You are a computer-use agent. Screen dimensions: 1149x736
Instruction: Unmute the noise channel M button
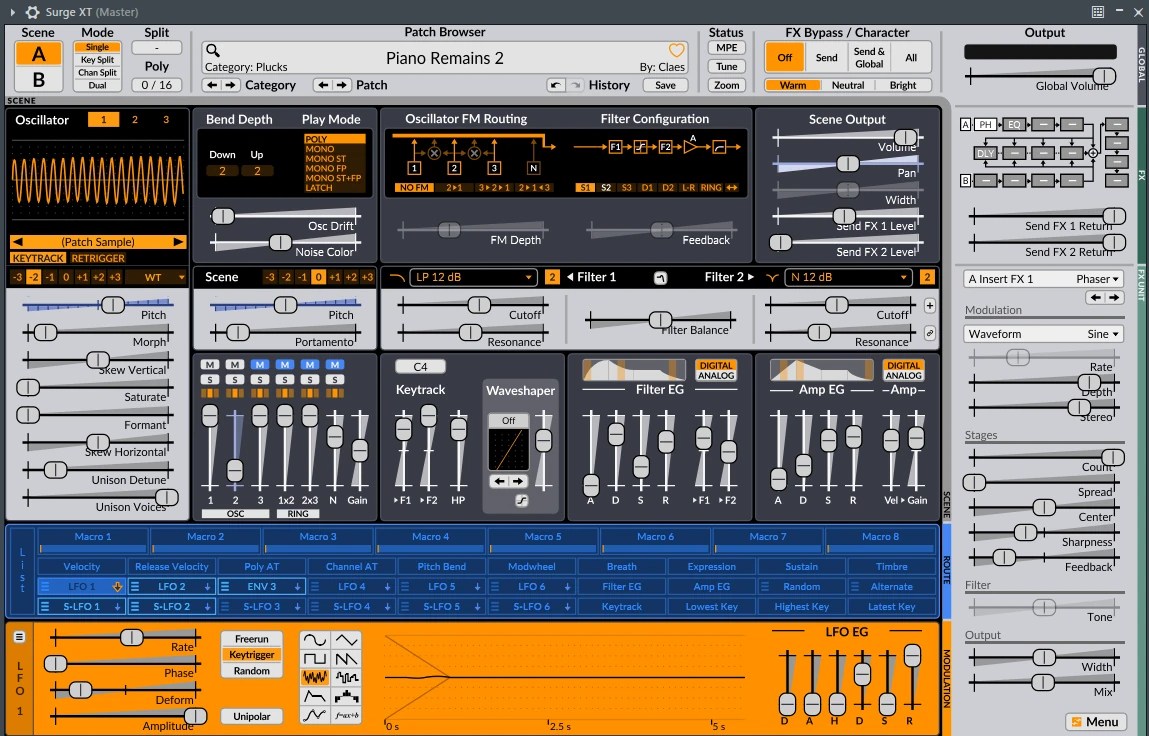click(335, 364)
